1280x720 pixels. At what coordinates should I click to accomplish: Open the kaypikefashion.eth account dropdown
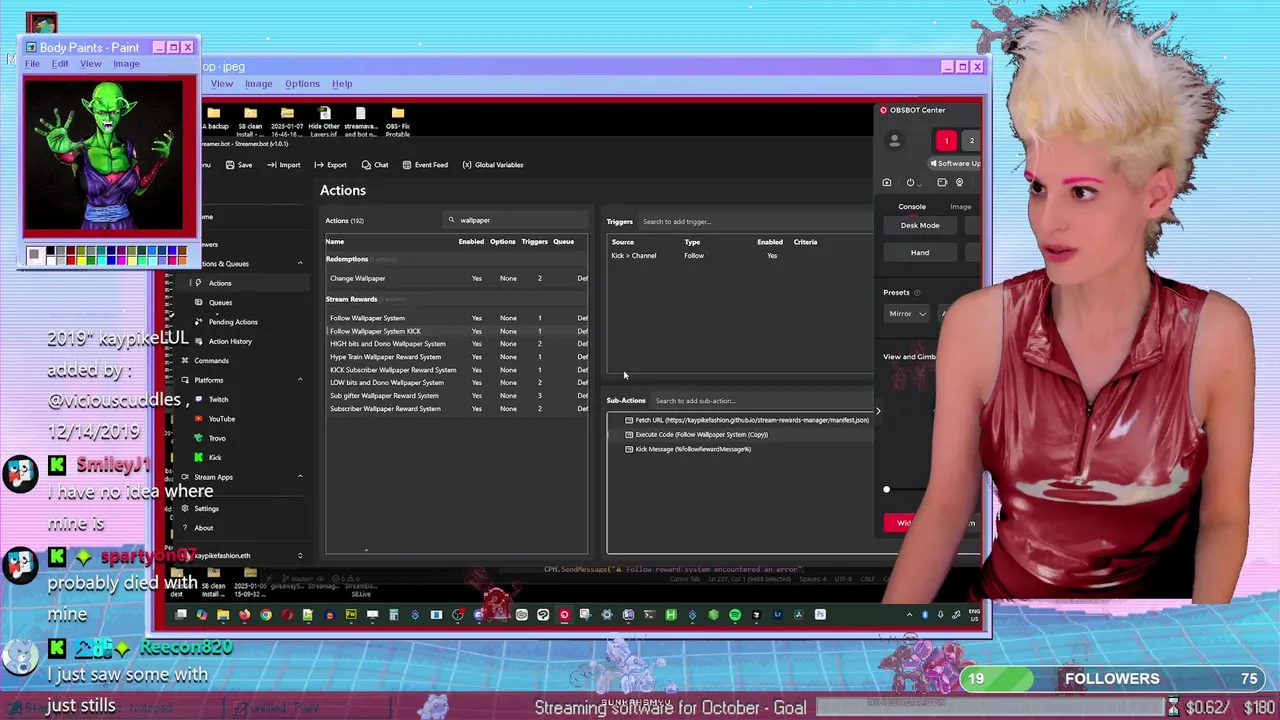(300, 555)
